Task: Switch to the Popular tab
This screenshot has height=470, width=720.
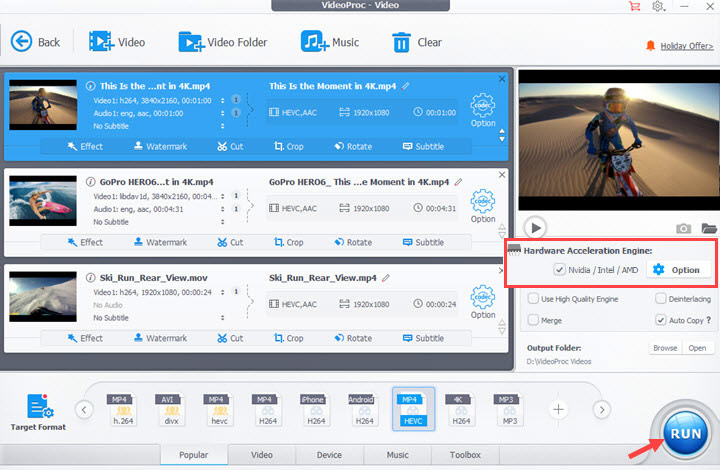Action: (x=193, y=454)
